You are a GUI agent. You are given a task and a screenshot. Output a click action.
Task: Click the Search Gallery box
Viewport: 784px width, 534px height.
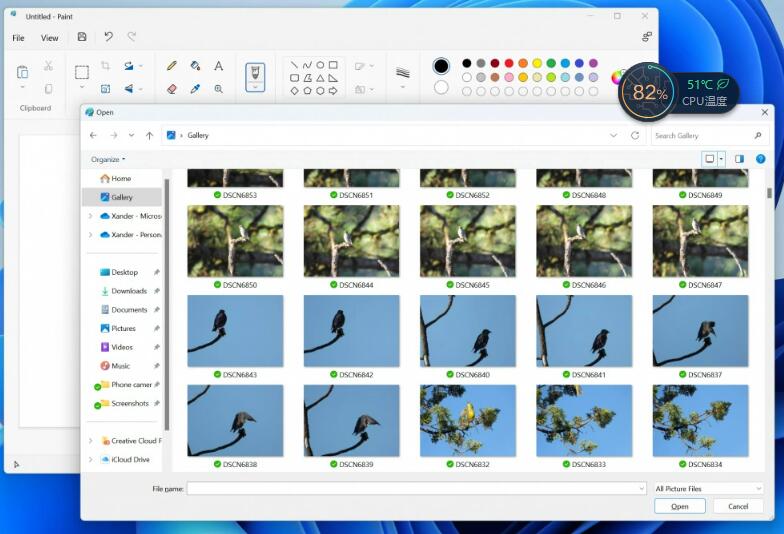pos(708,136)
